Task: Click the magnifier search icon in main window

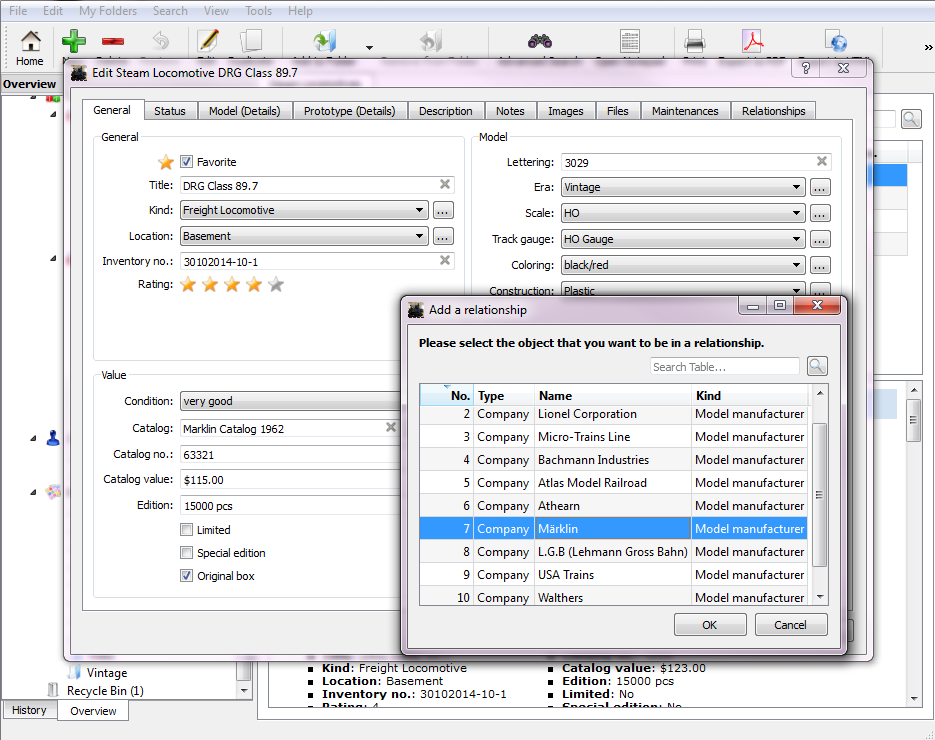Action: pos(911,119)
